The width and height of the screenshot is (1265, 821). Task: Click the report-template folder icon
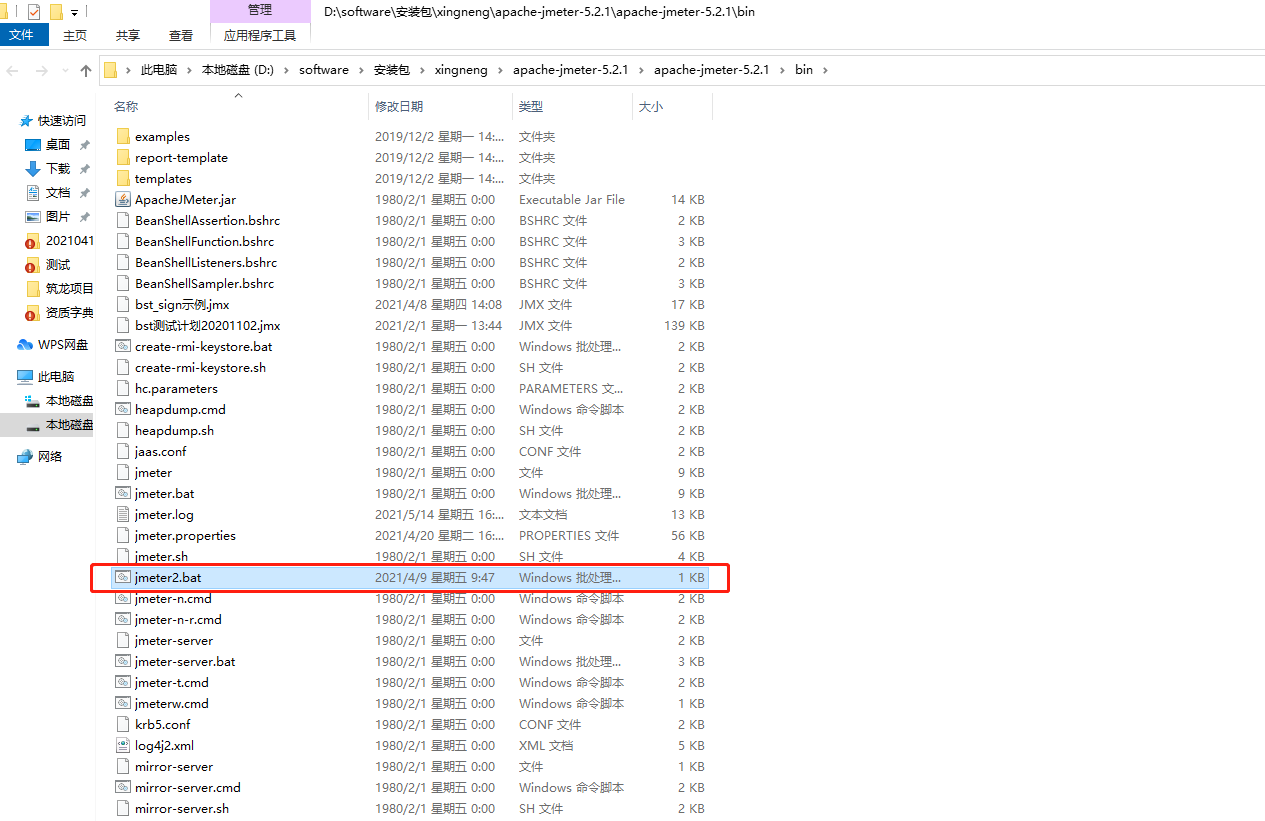124,157
